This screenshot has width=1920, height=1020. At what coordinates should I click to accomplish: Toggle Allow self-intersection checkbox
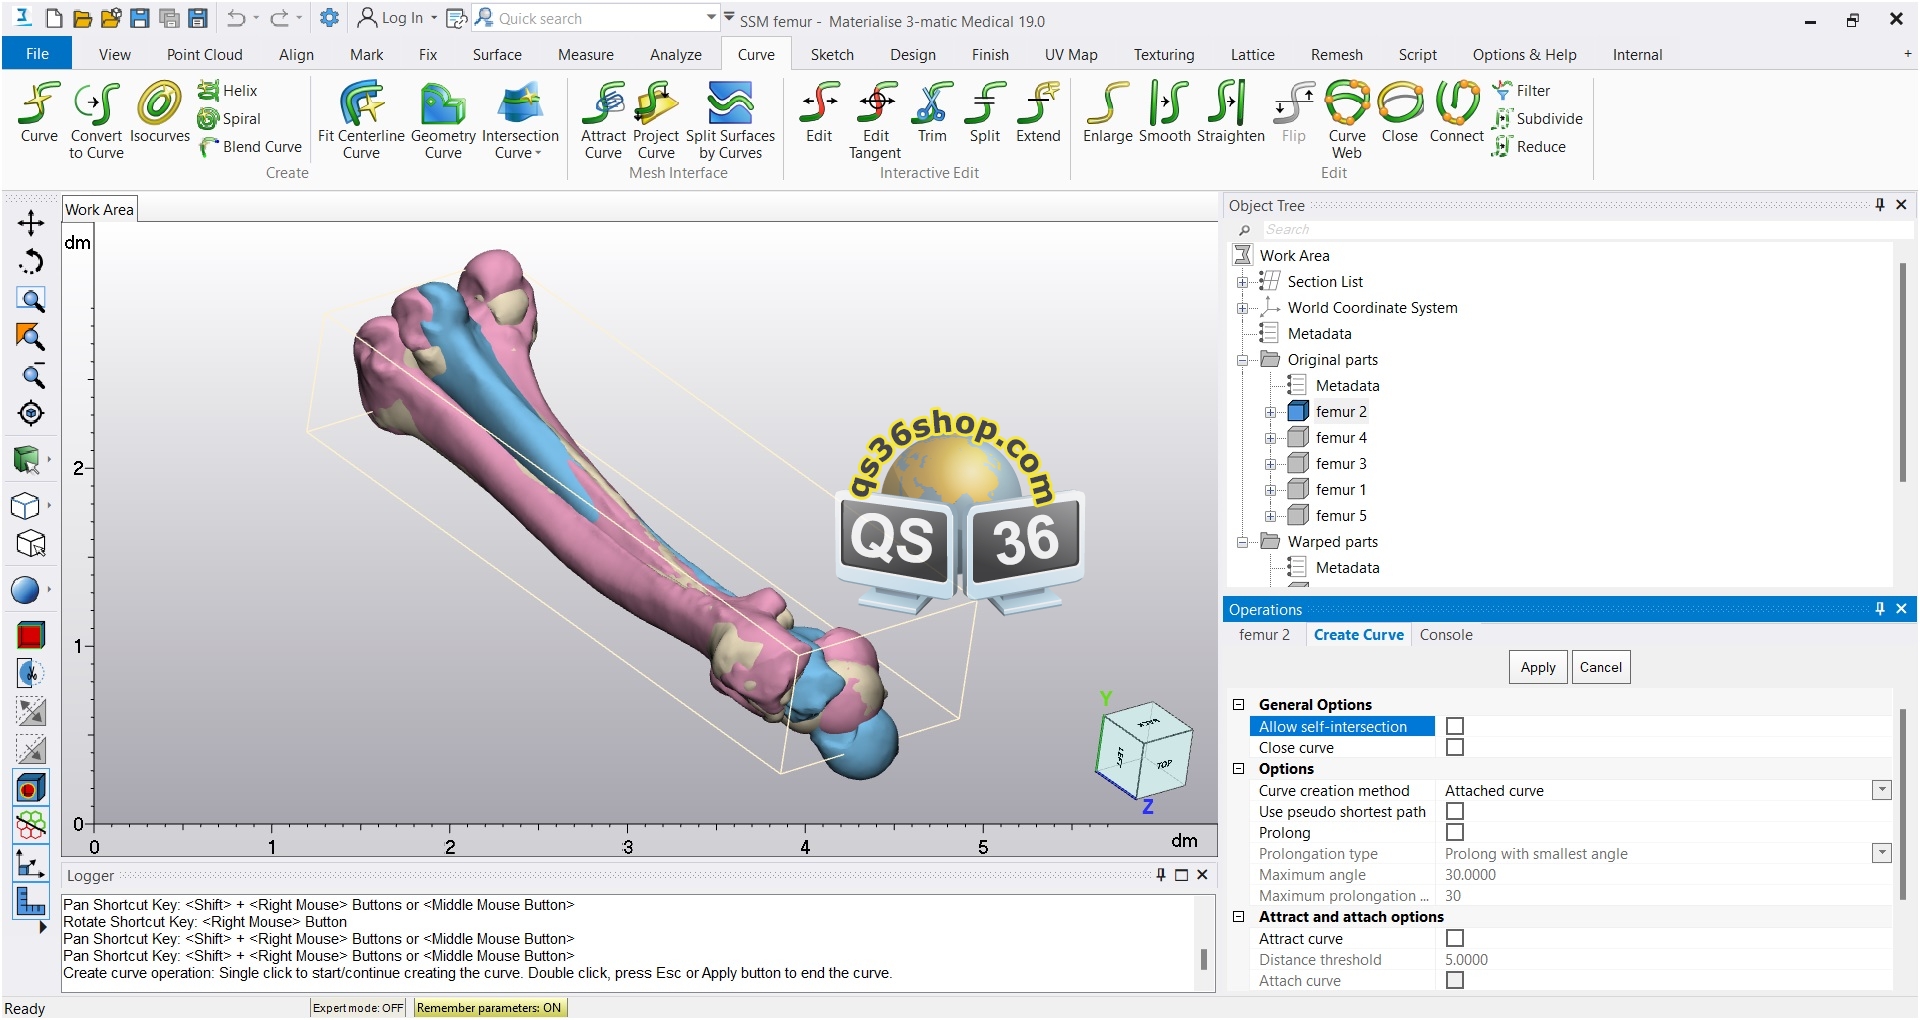tap(1455, 727)
